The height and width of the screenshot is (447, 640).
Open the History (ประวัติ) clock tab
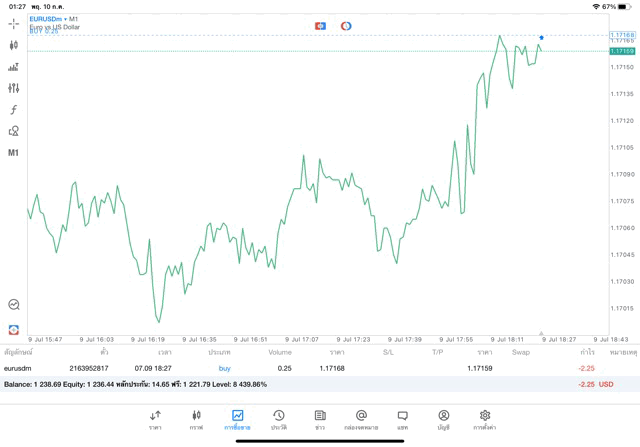(x=278, y=419)
